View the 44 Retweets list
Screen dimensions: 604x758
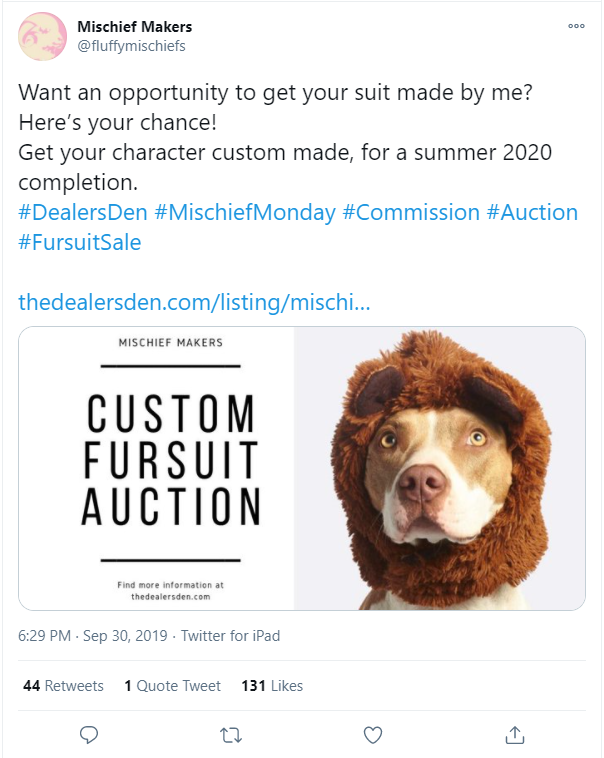coord(63,686)
